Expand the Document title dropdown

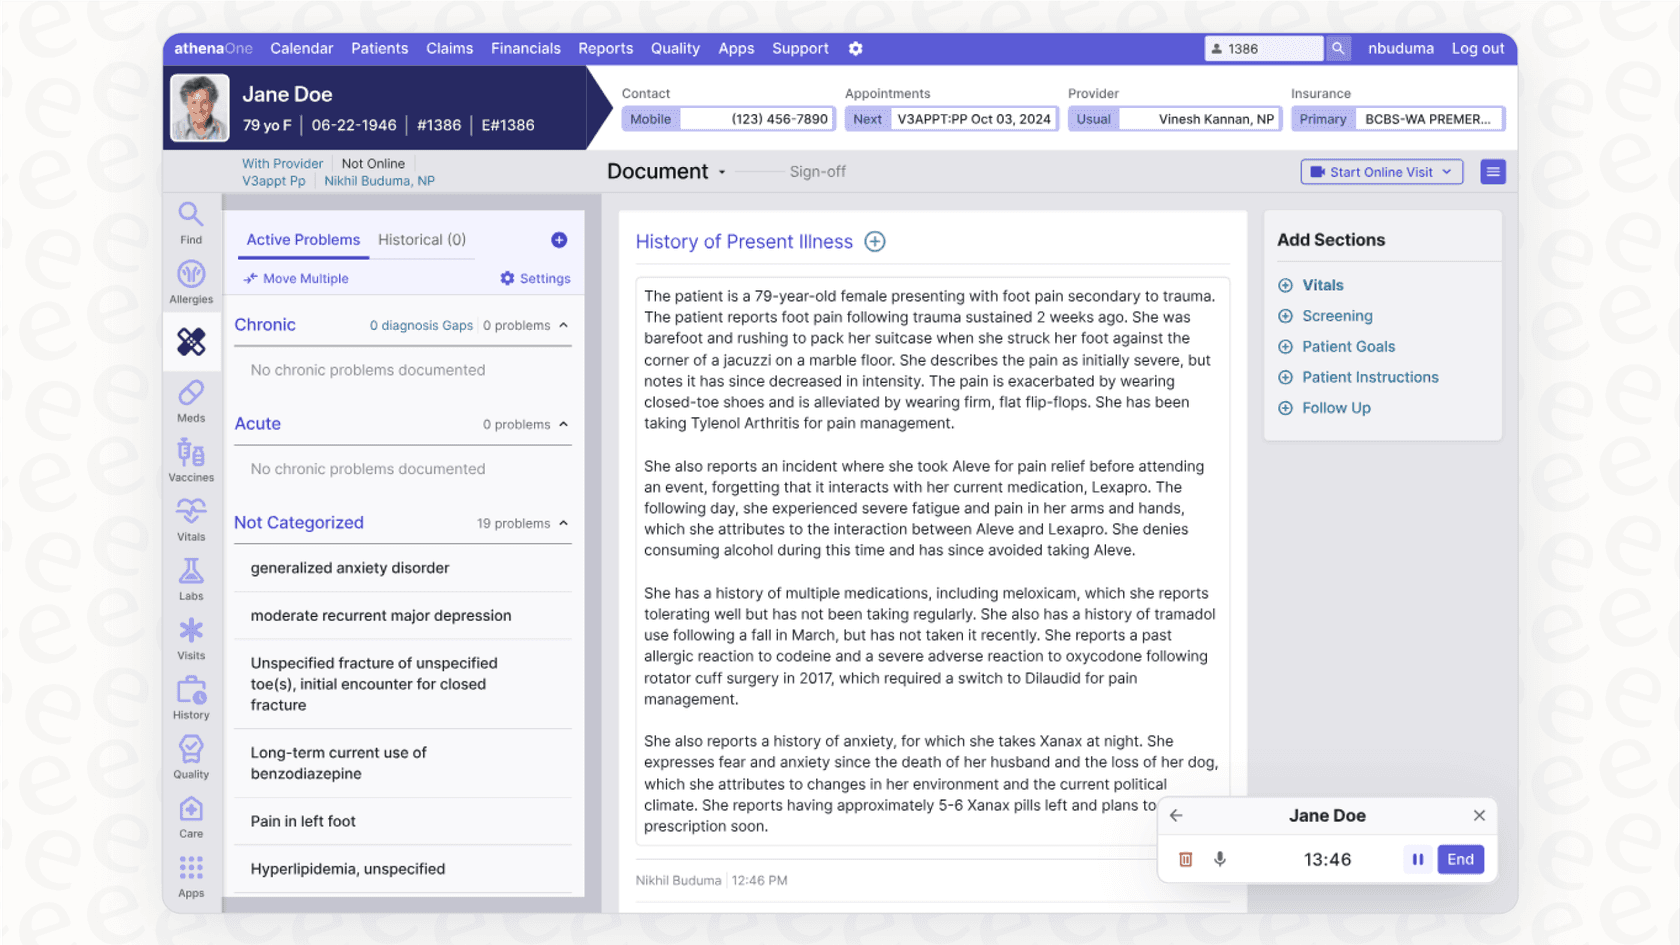click(x=723, y=171)
